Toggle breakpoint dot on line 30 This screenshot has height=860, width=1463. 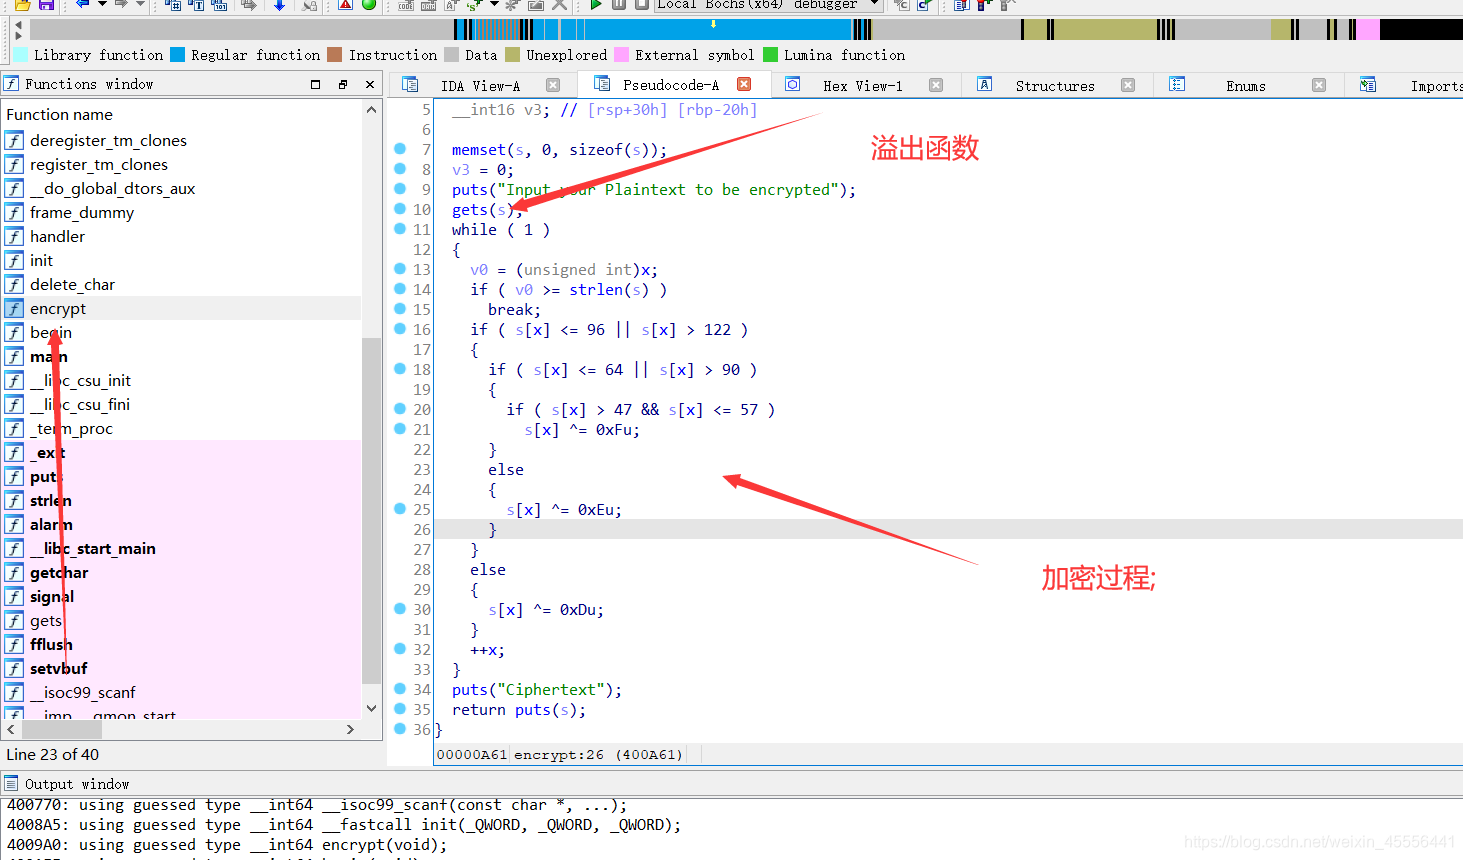(400, 608)
